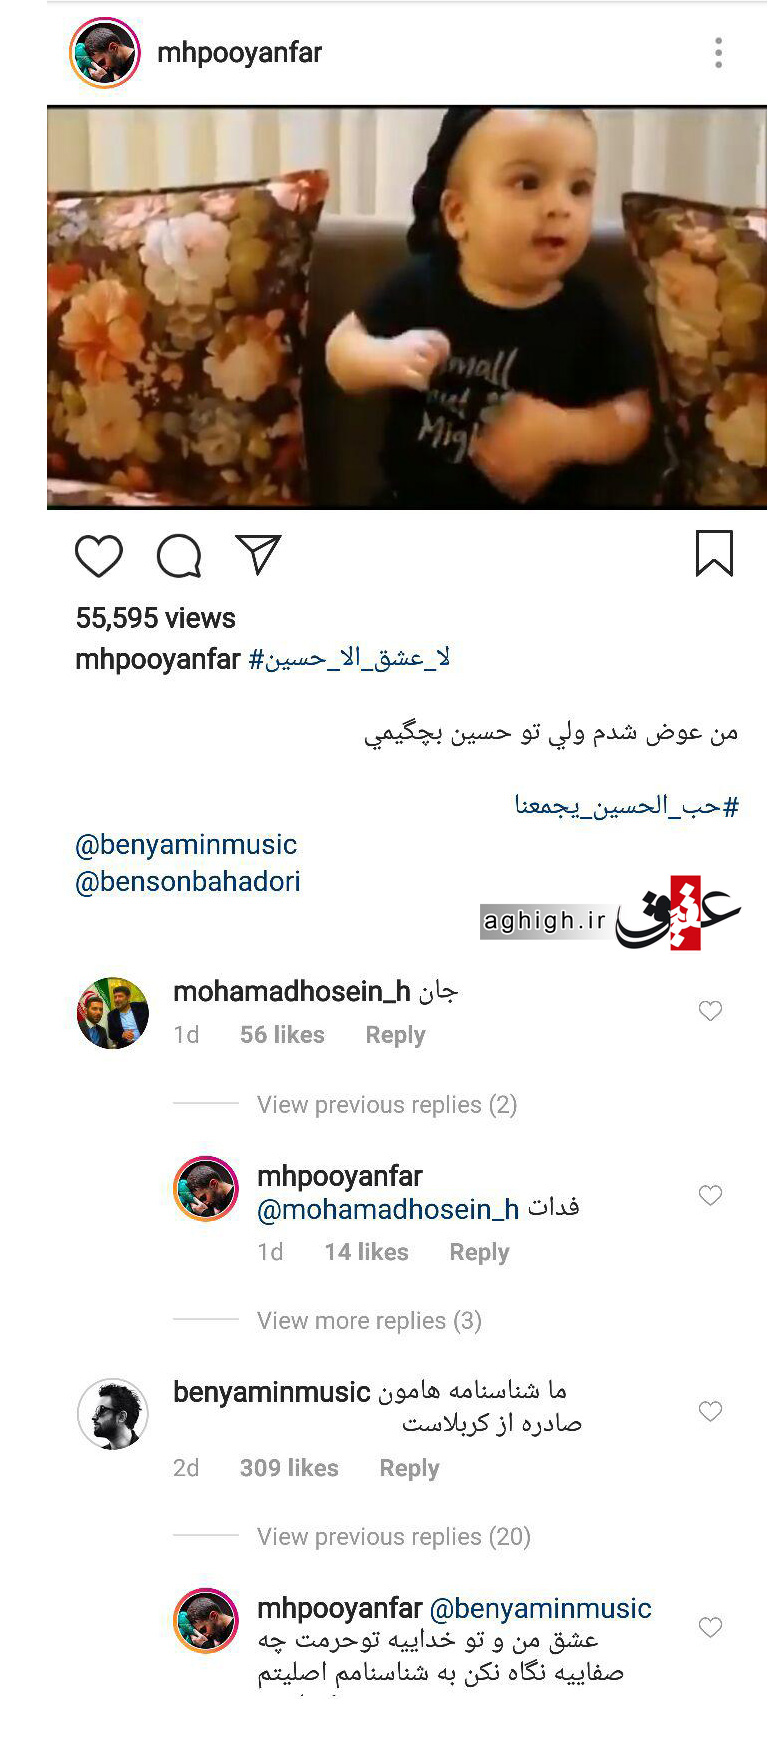Like the post with heart icon

pyautogui.click(x=99, y=555)
